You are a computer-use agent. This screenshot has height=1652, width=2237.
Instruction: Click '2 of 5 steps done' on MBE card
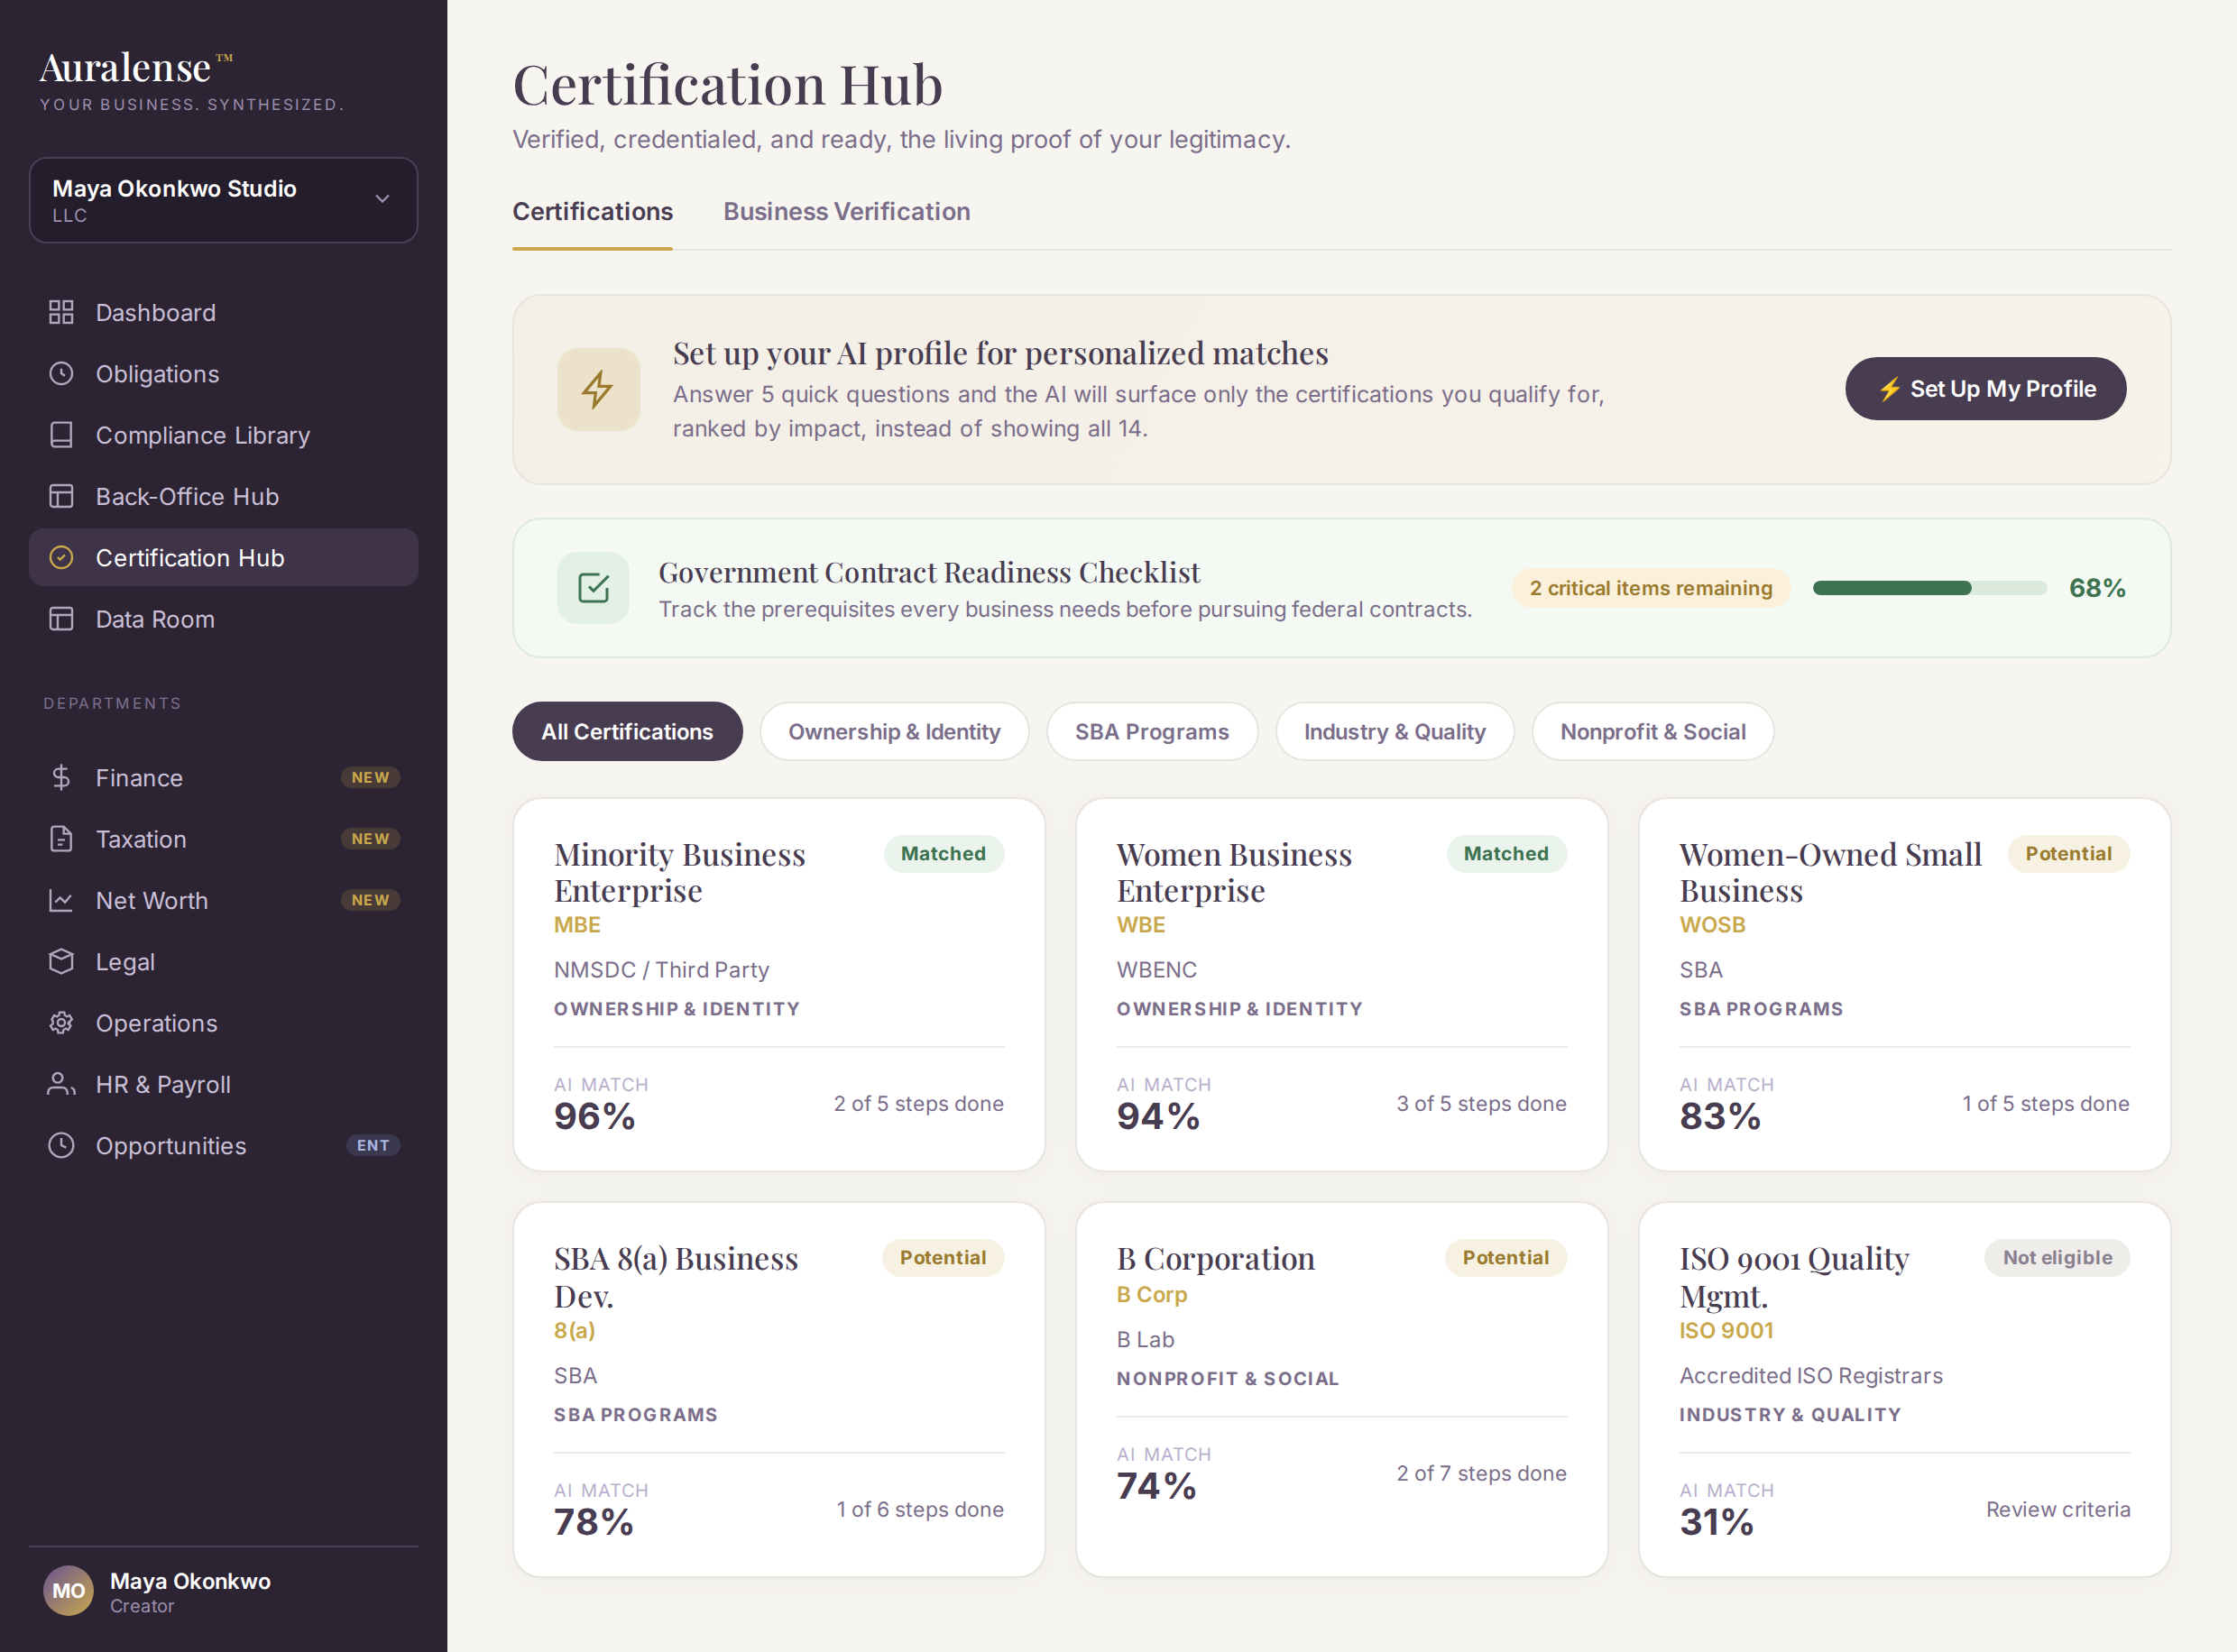[x=918, y=1103]
